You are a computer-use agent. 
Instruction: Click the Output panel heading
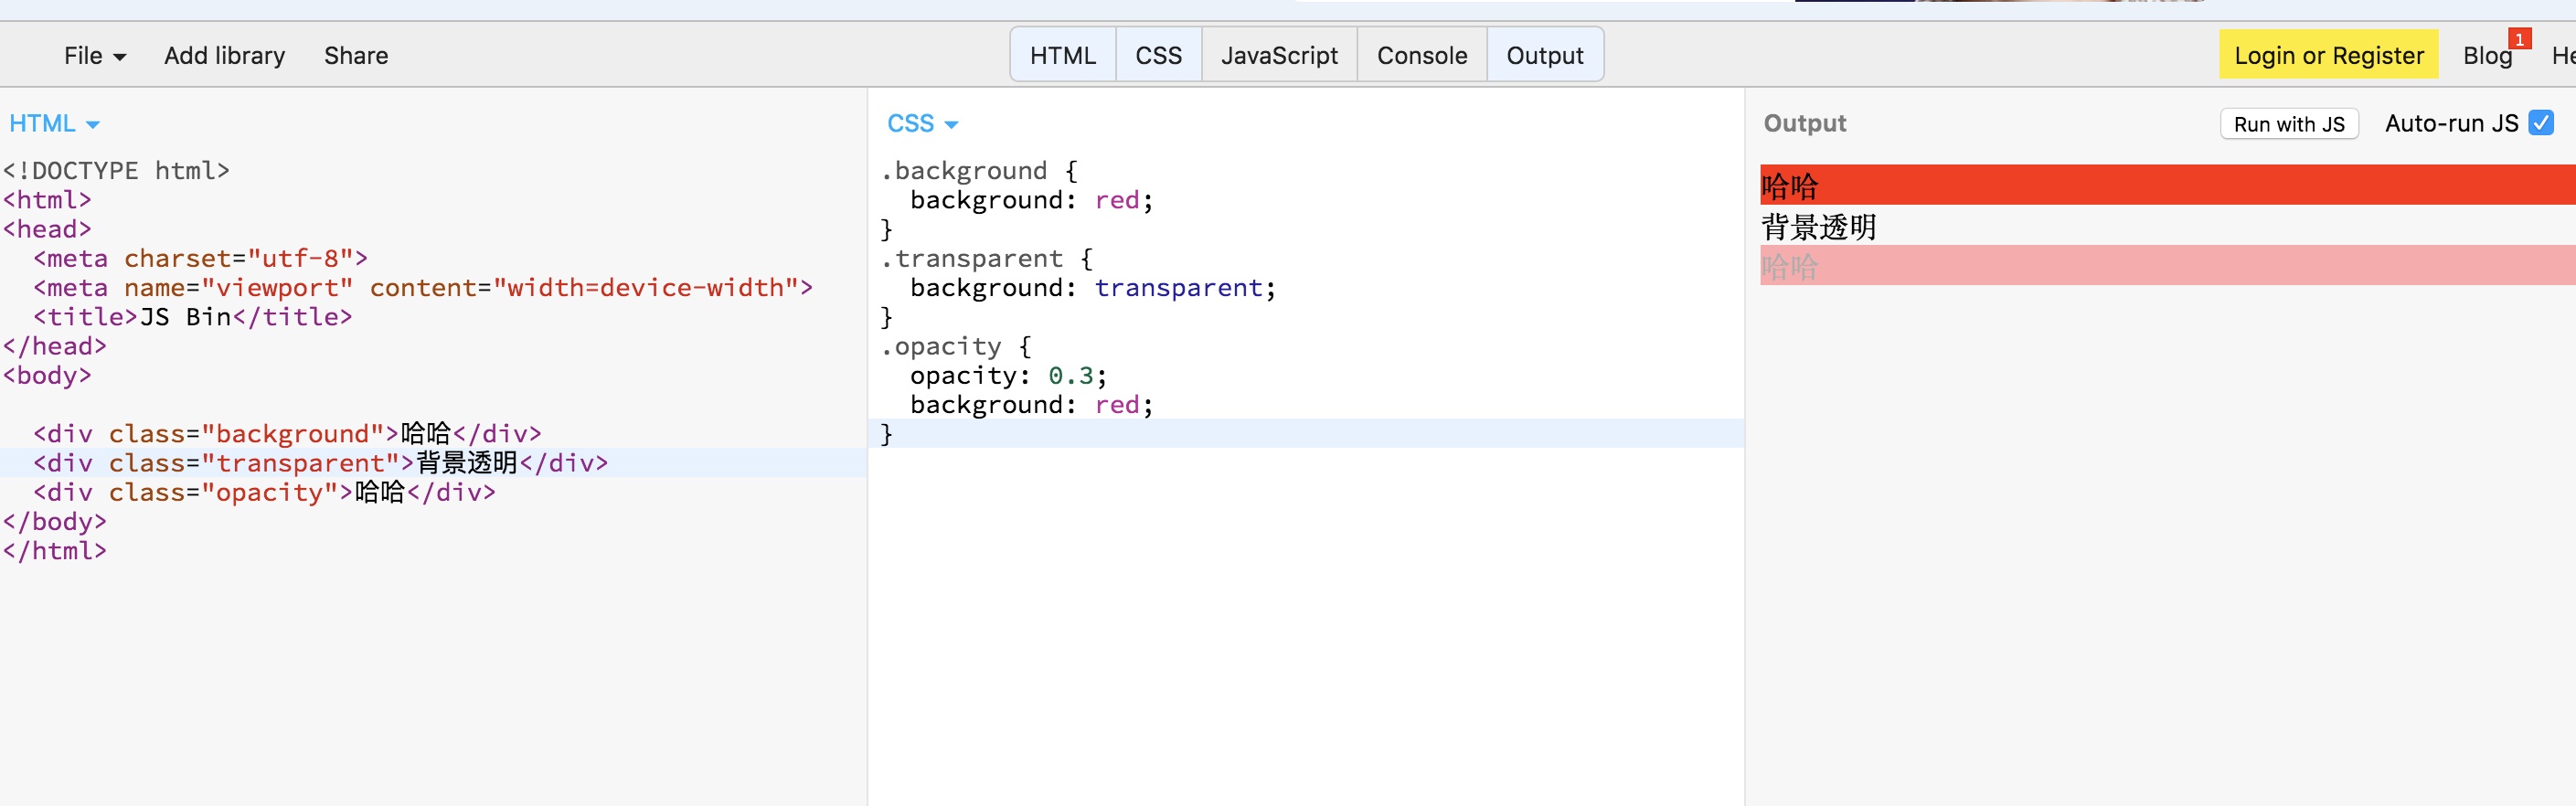click(x=1804, y=123)
